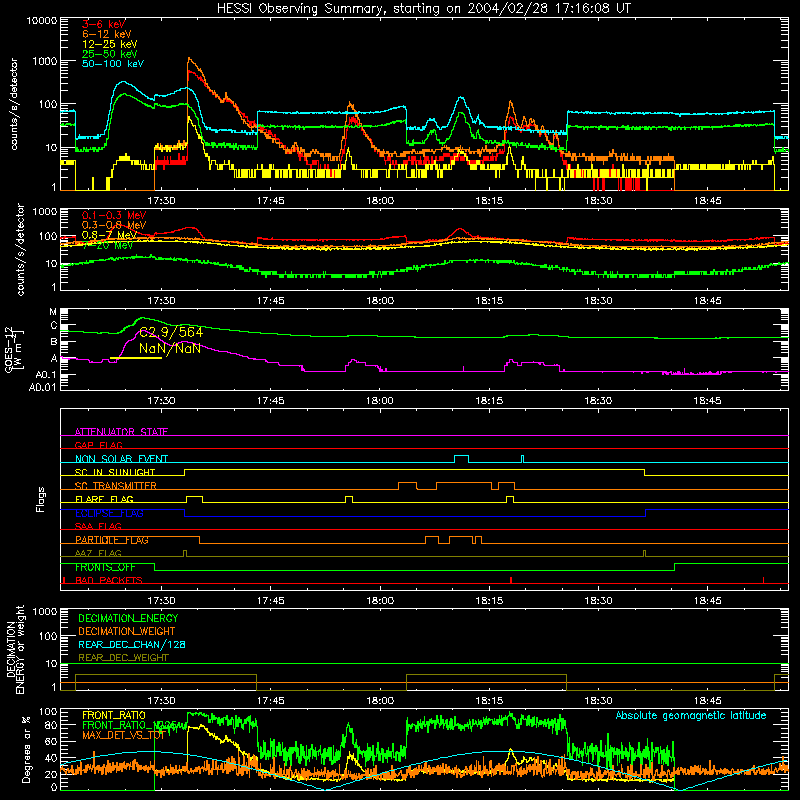Select the '50-100 keV' legend label
This screenshot has width=800, height=800.
pos(112,63)
